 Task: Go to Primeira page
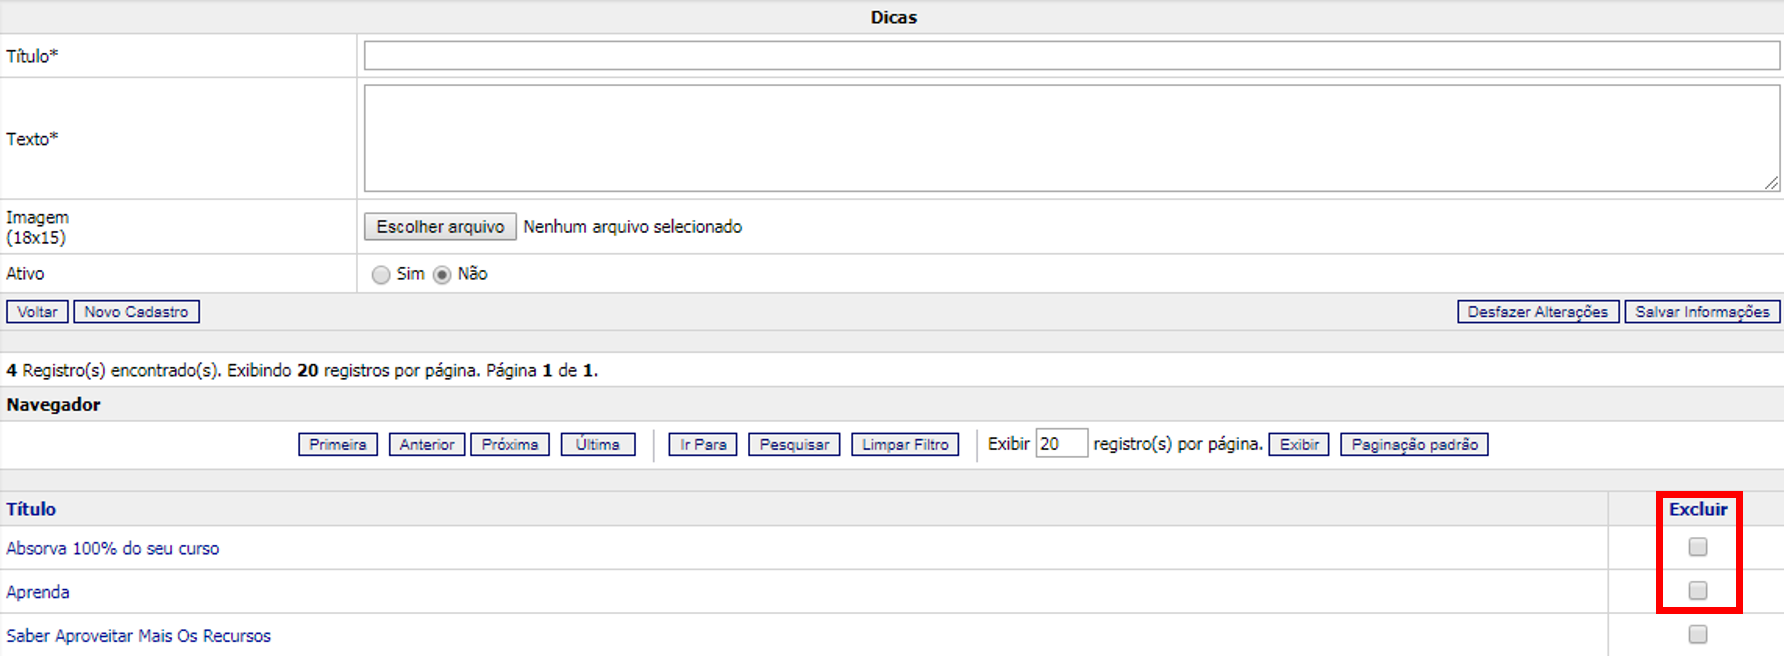coord(338,444)
